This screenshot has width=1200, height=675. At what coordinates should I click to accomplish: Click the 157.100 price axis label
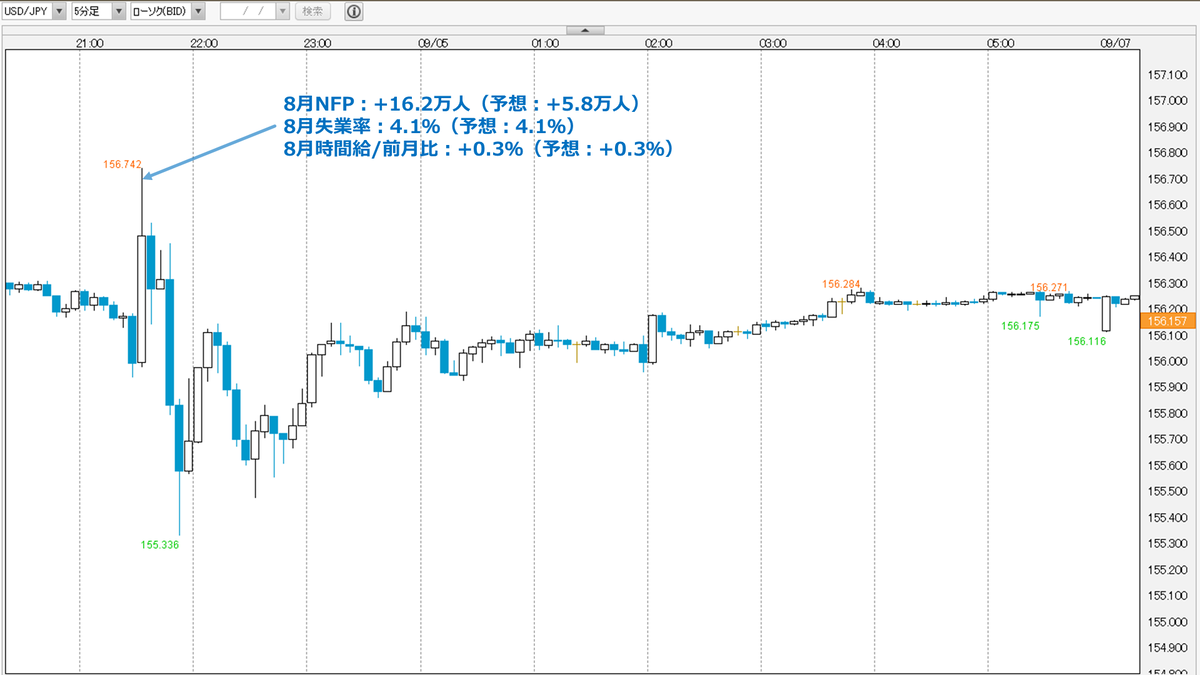tap(1167, 75)
